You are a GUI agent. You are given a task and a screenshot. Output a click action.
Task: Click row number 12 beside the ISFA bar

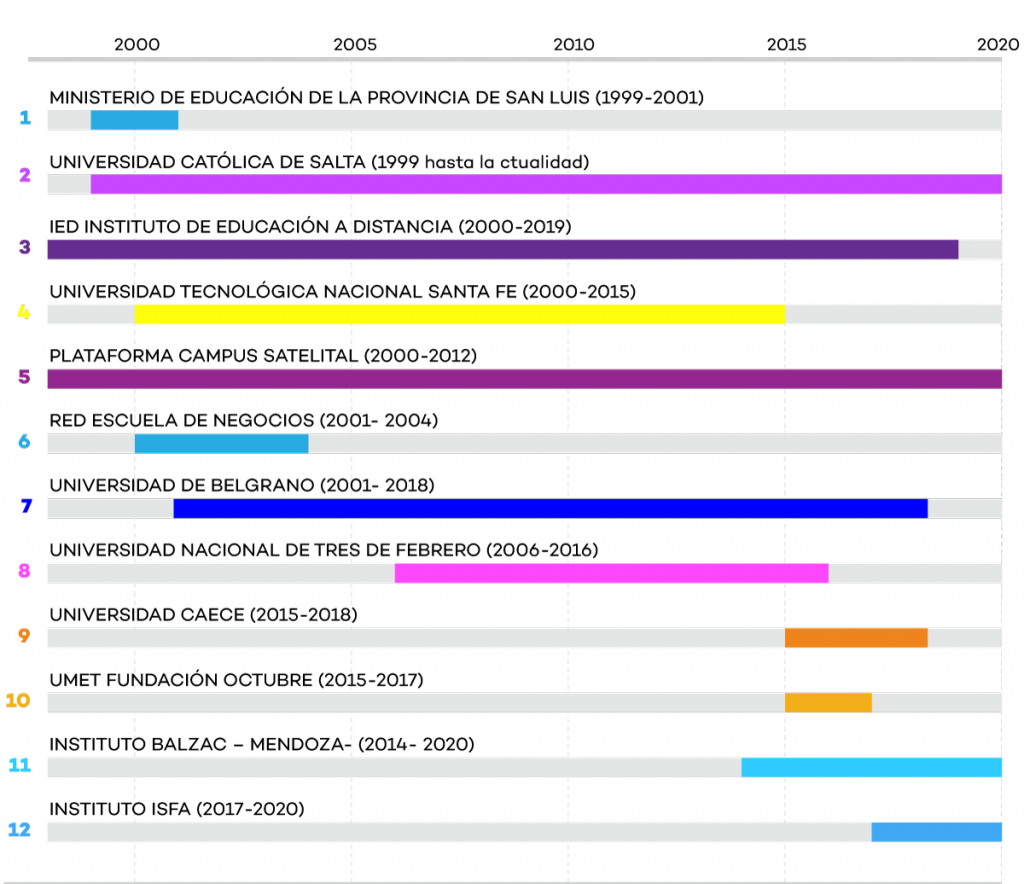20,829
